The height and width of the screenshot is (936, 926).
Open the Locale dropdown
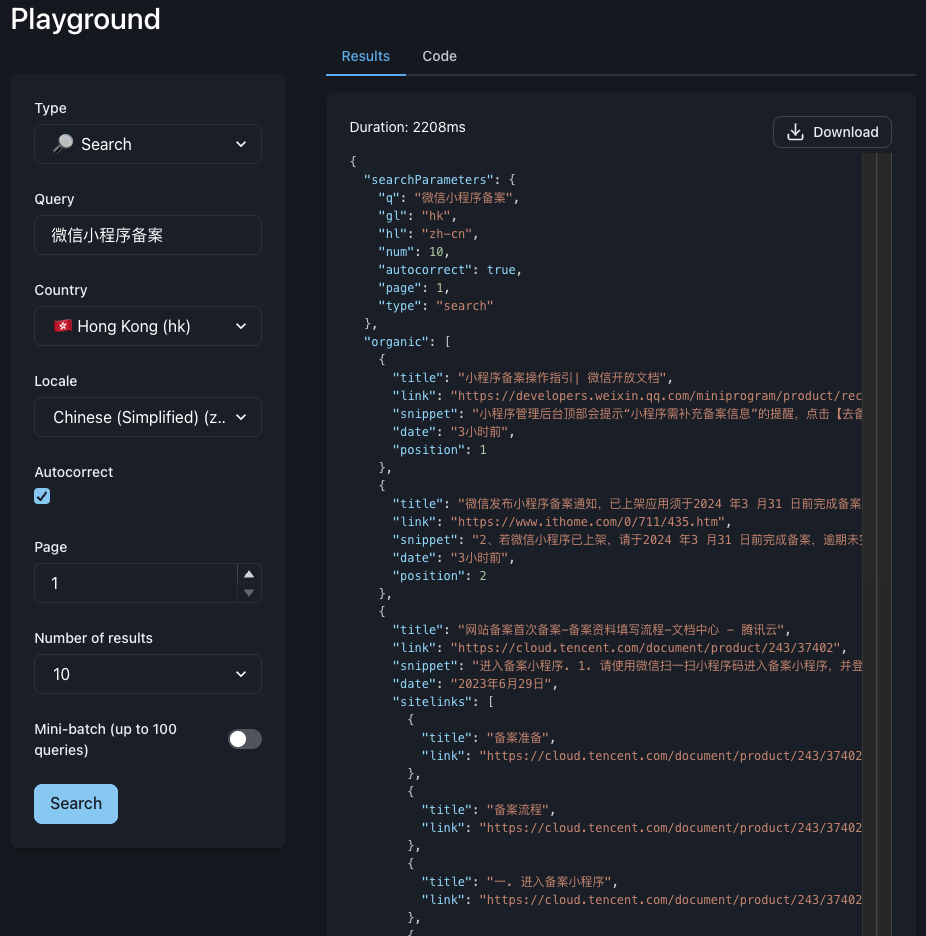pos(148,417)
